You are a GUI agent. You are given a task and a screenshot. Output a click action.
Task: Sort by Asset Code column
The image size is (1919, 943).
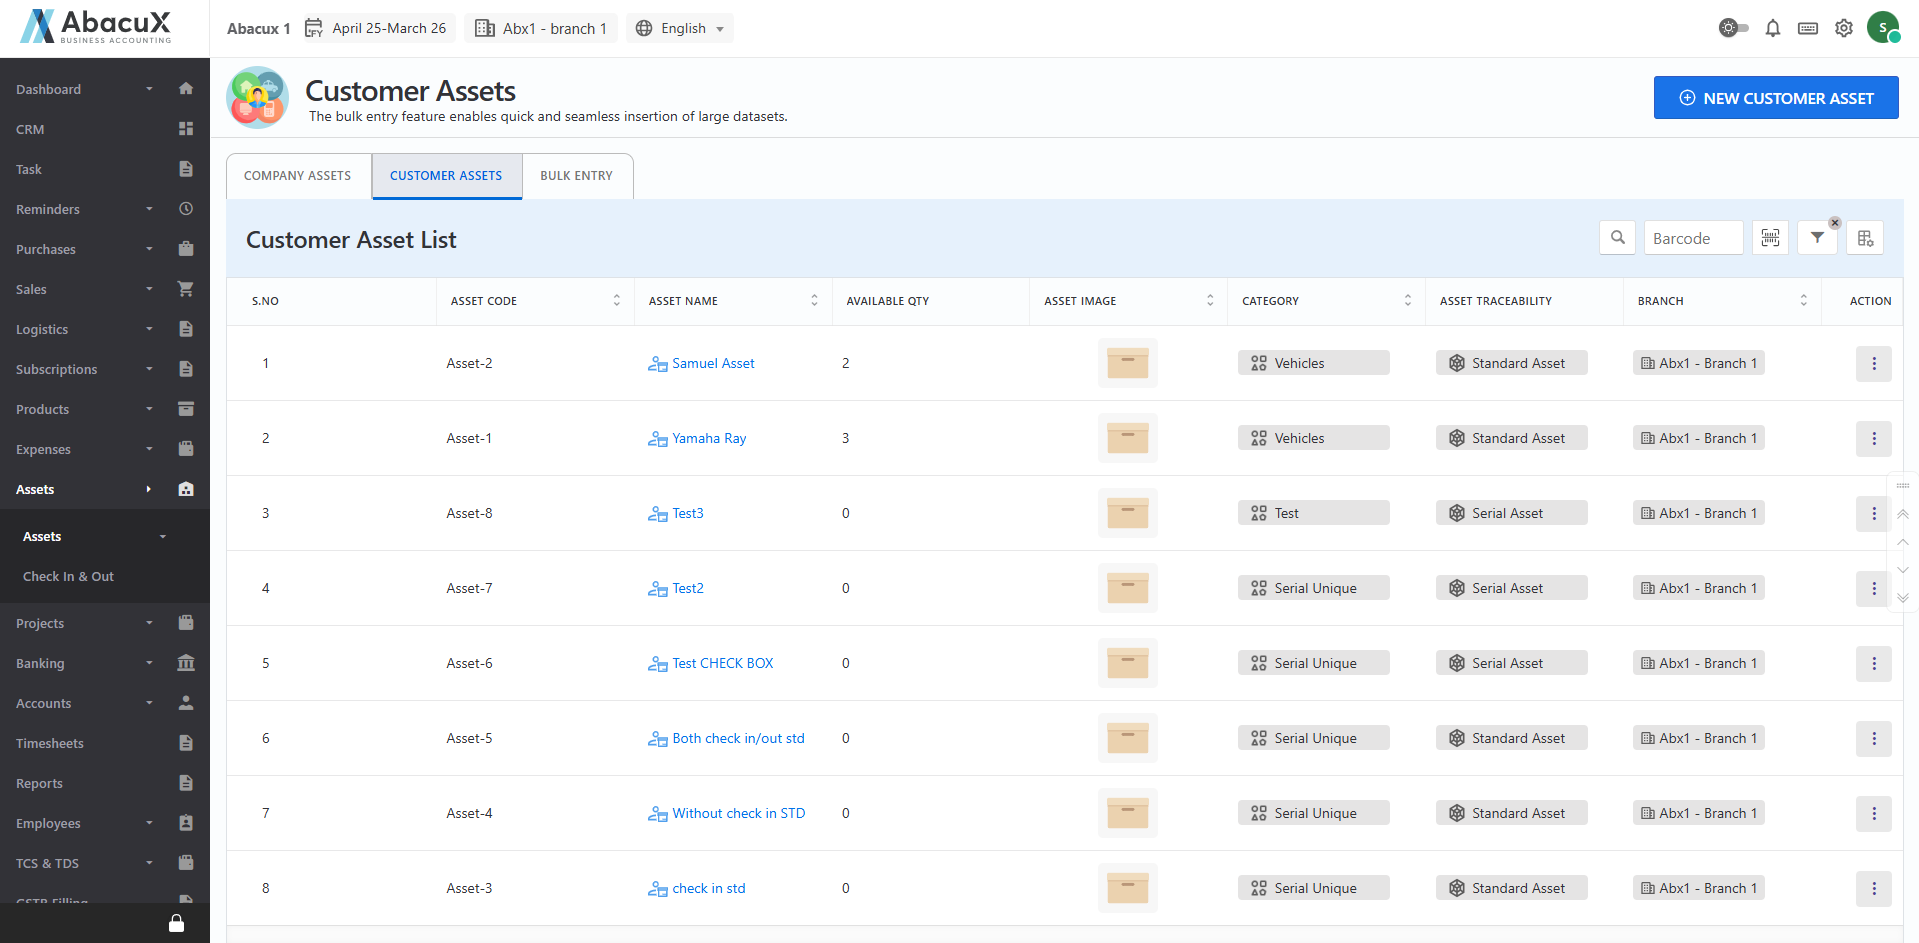(x=616, y=301)
